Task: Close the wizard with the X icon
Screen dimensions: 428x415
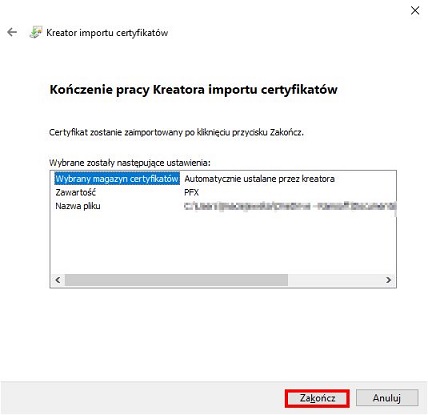Action: tap(415, 11)
